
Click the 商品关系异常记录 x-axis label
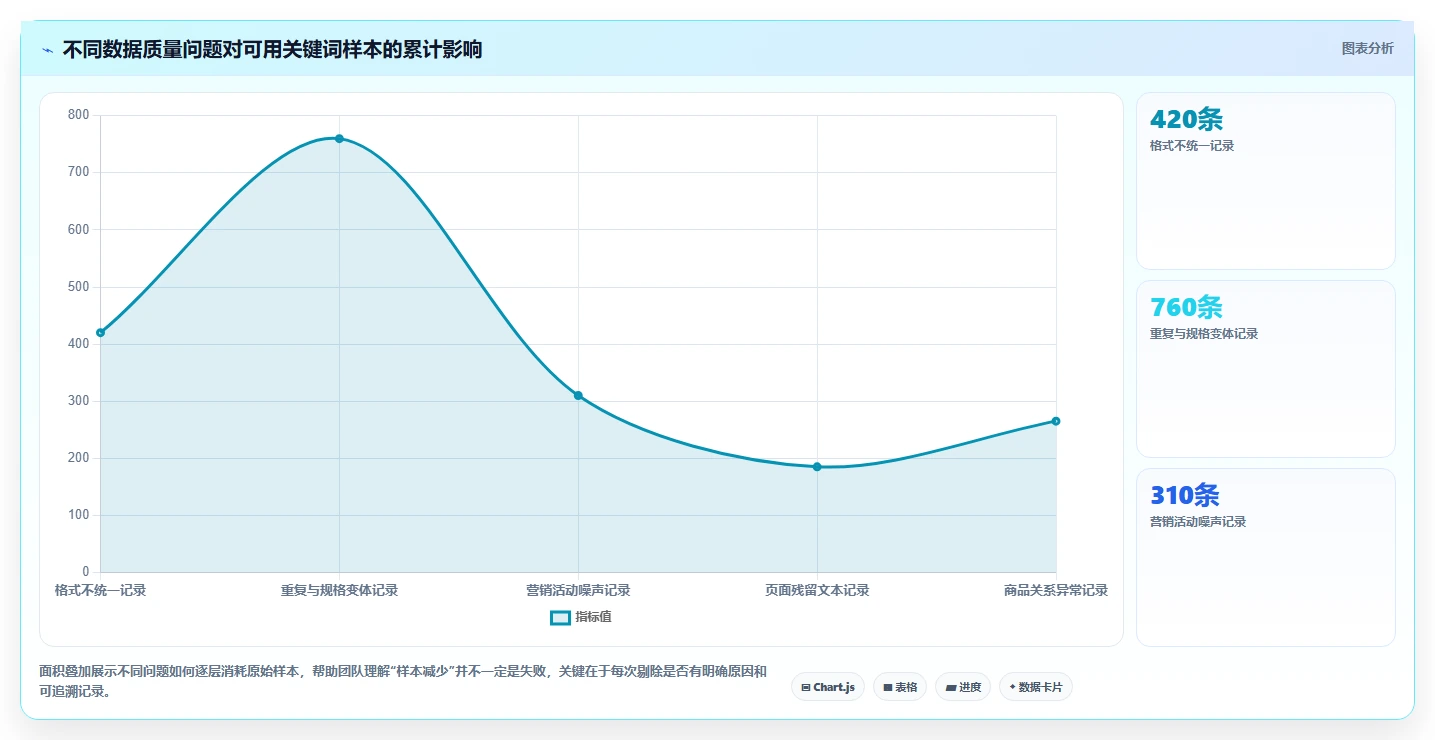(x=1056, y=590)
